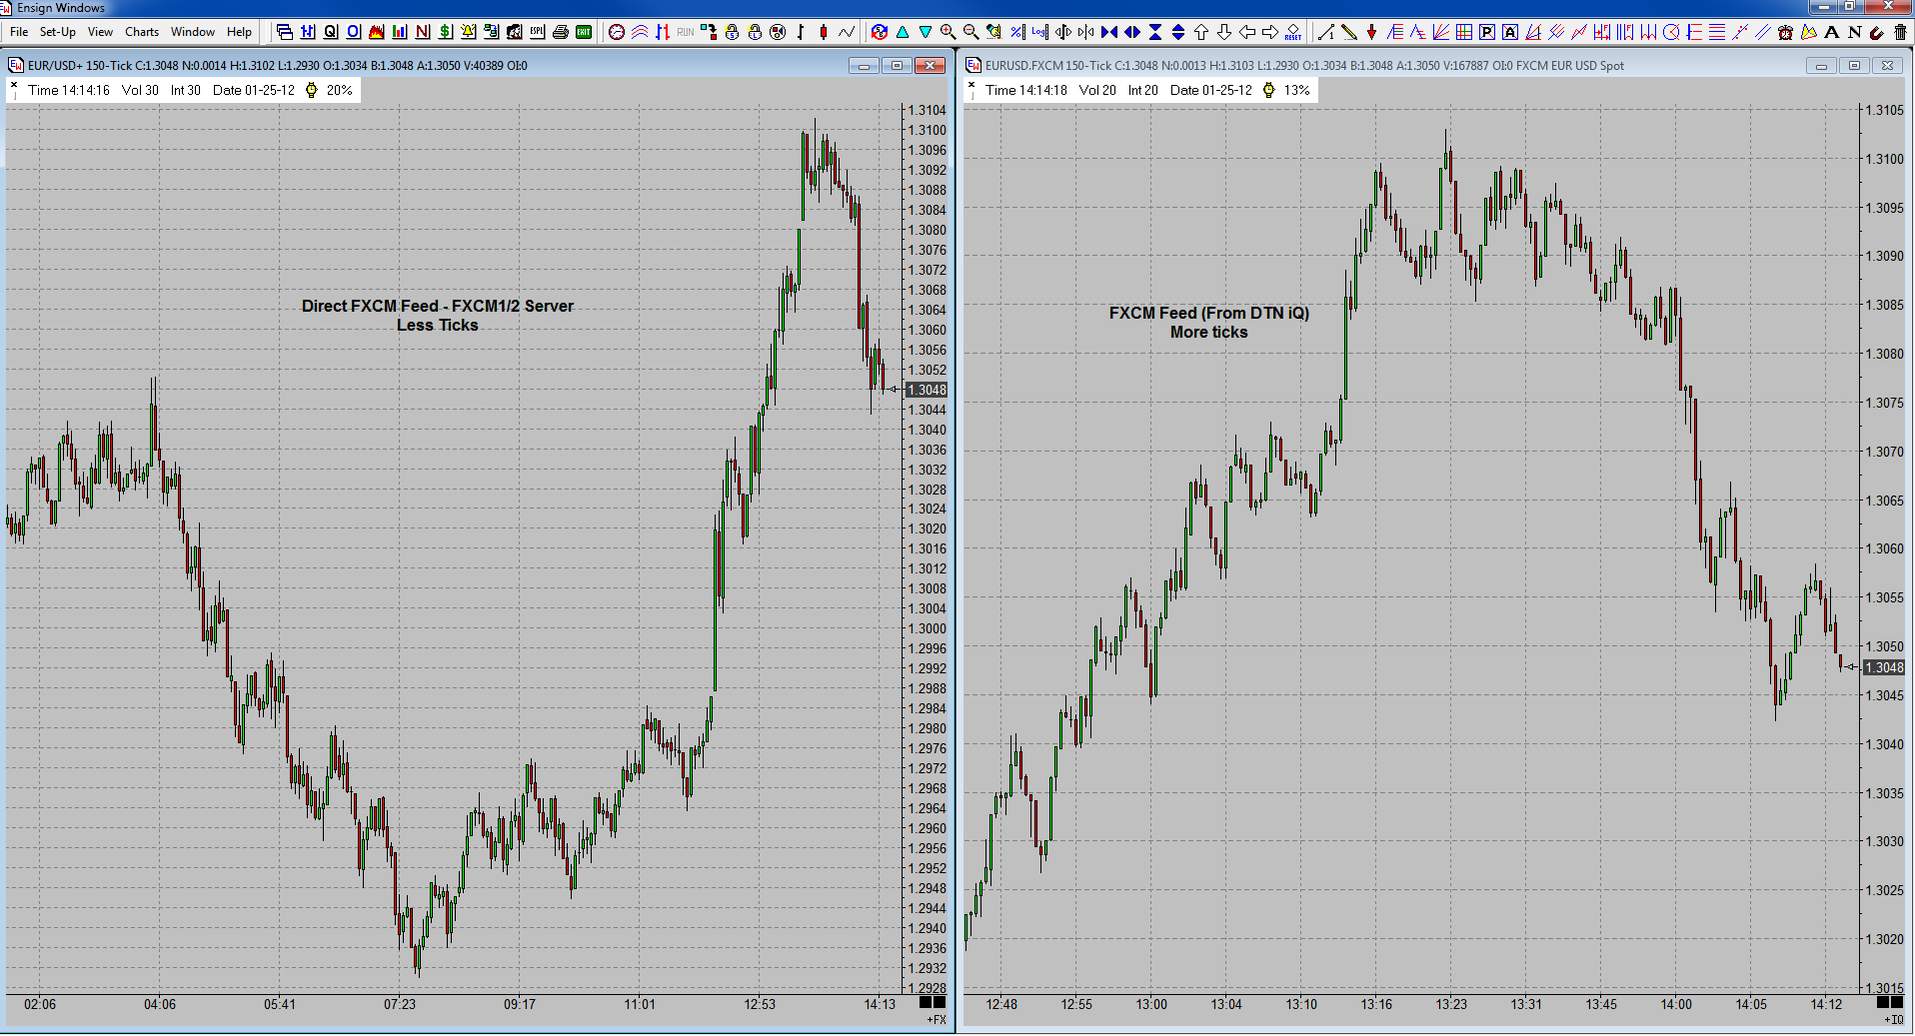
Task: Click the +FX label below left chart
Action: pyautogui.click(x=936, y=1019)
